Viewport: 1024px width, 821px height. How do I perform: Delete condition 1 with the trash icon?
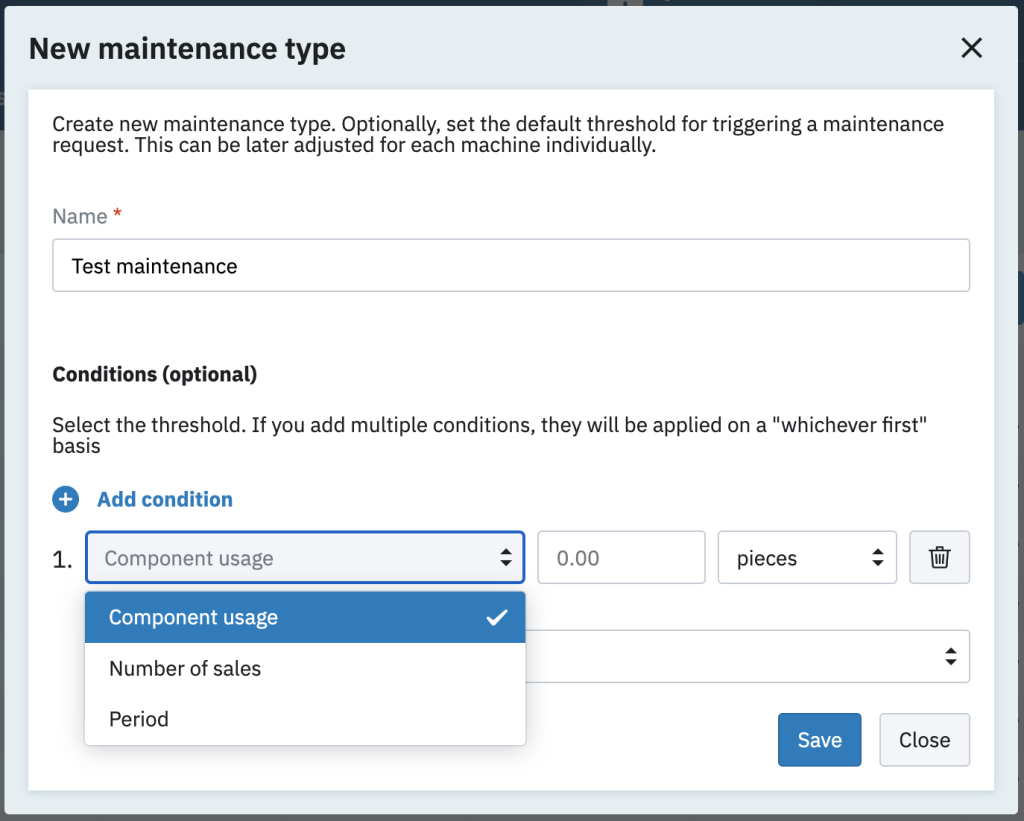pos(939,558)
